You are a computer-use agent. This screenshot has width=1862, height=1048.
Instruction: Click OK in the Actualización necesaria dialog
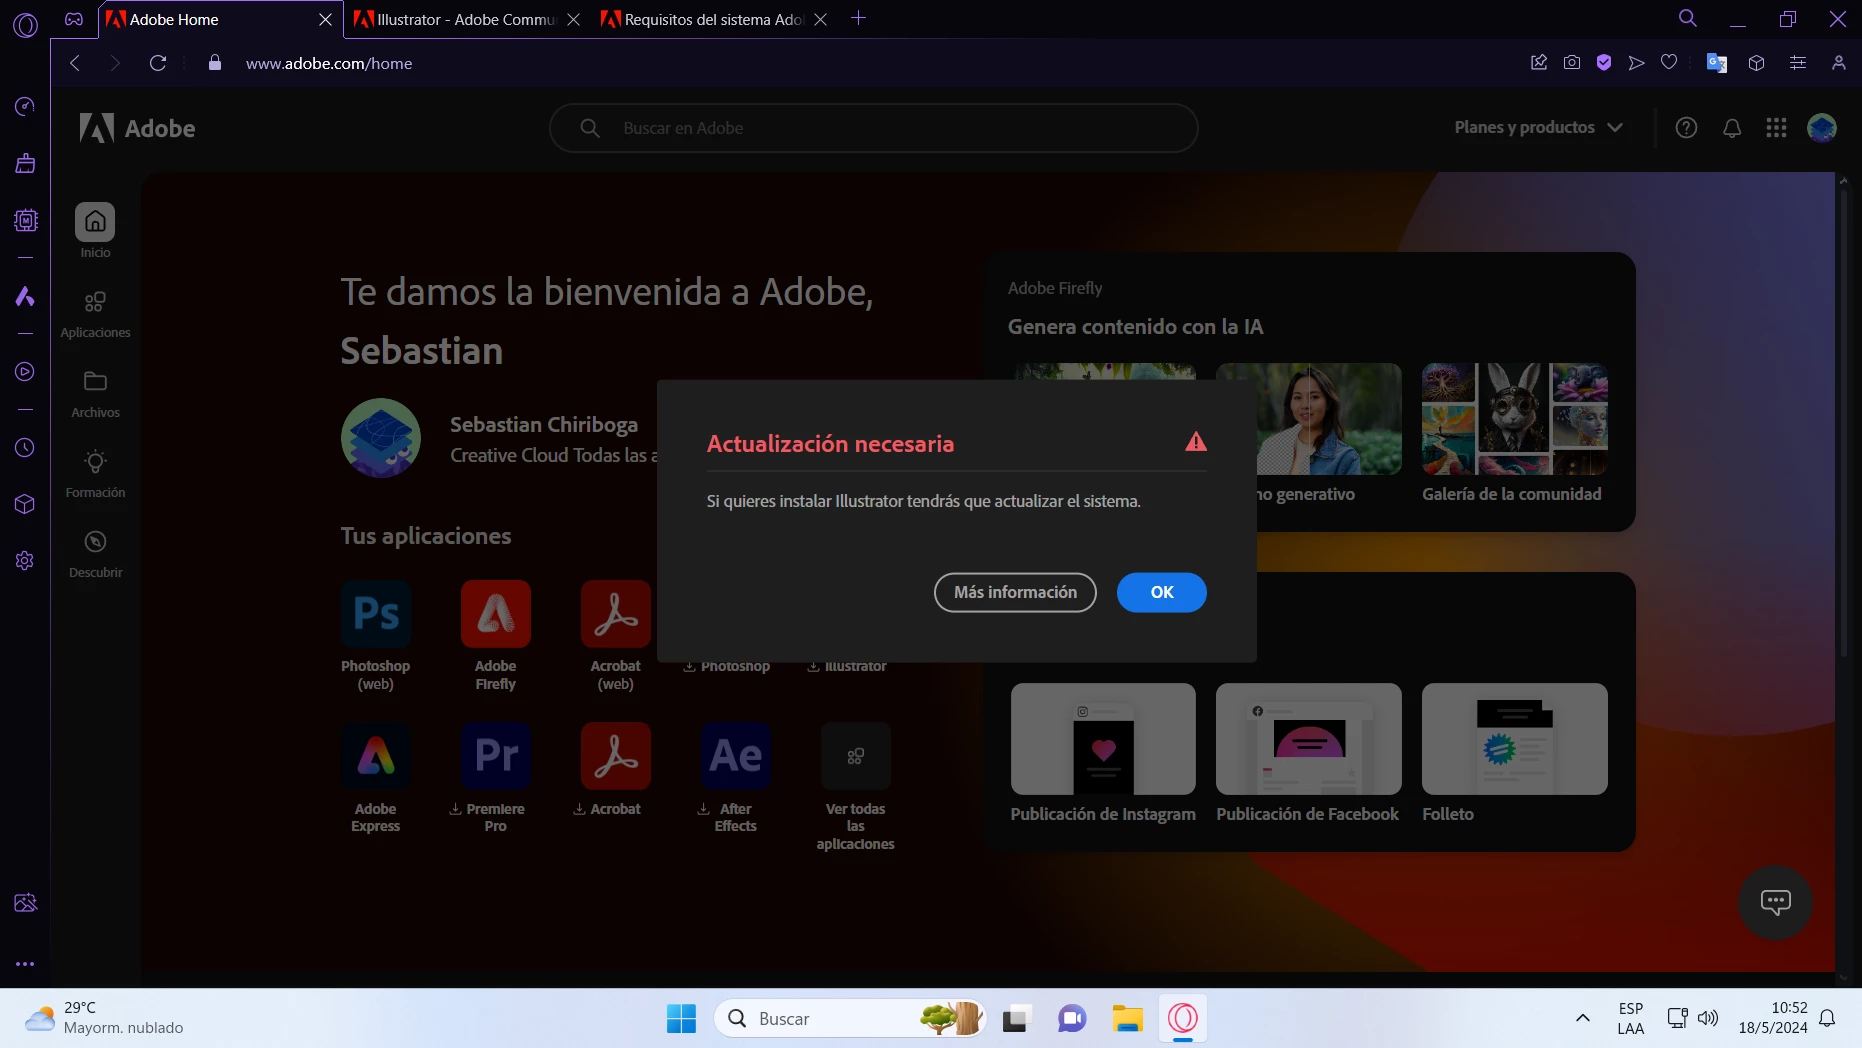click(x=1161, y=592)
